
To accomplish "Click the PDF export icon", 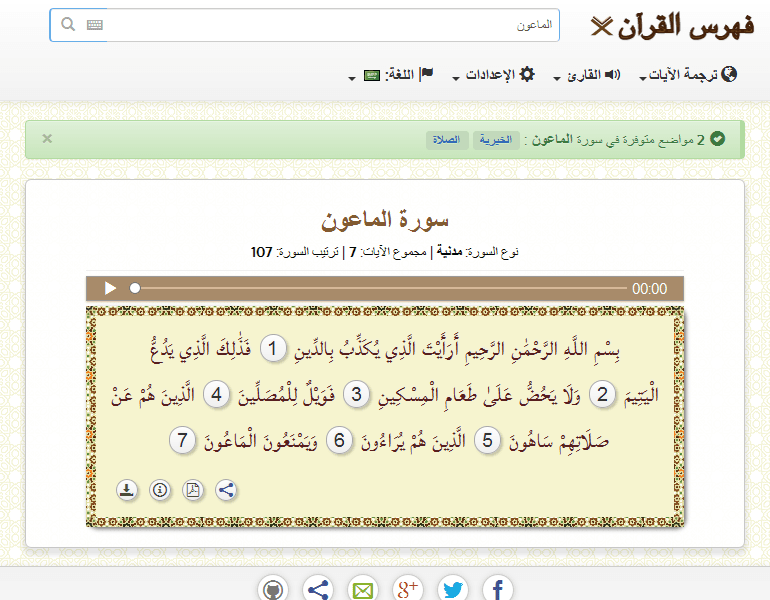I will pos(193,490).
